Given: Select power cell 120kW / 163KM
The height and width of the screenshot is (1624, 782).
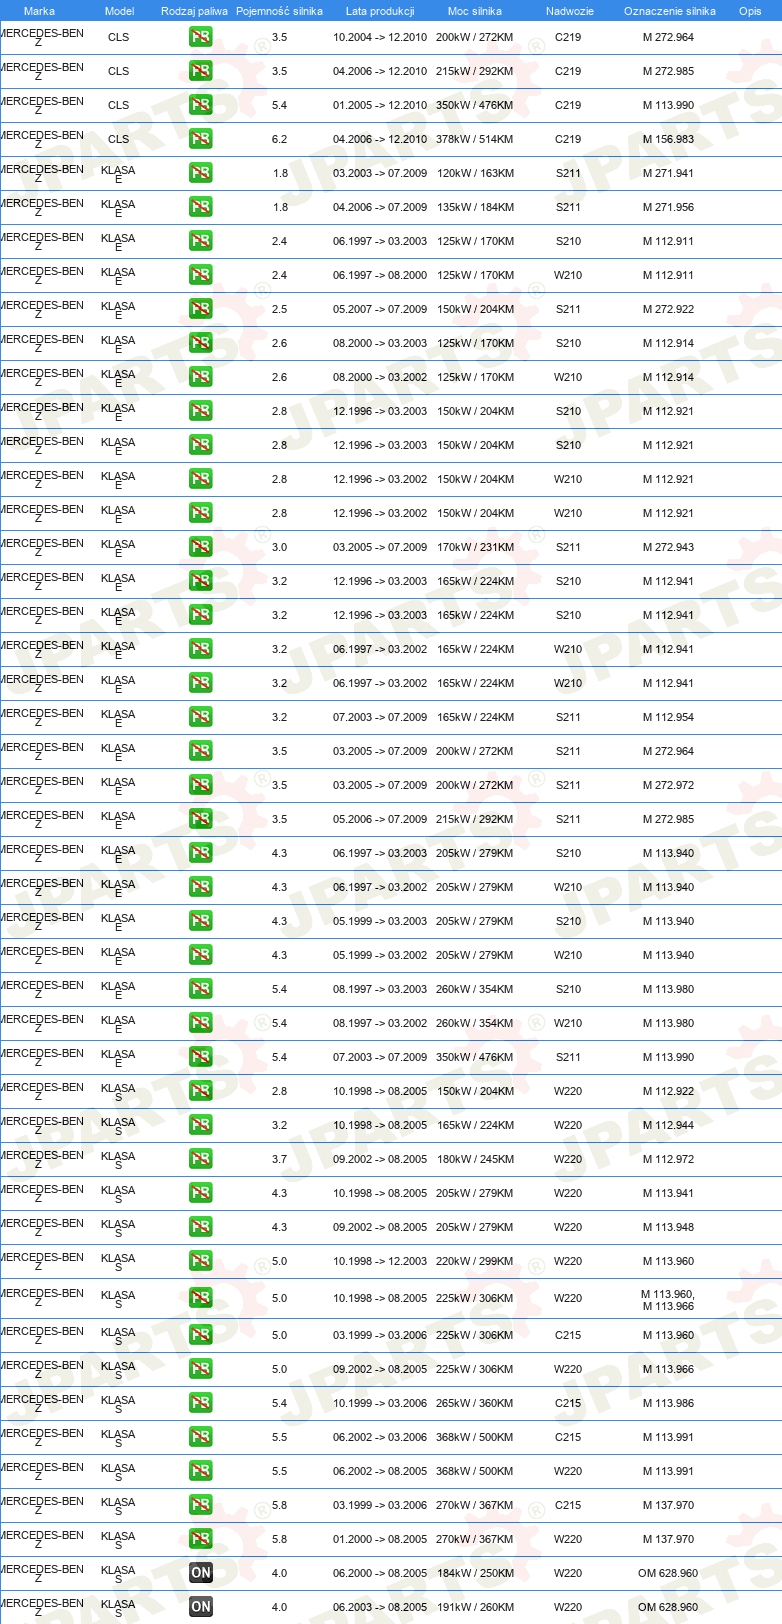Looking at the screenshot, I should 475,174.
